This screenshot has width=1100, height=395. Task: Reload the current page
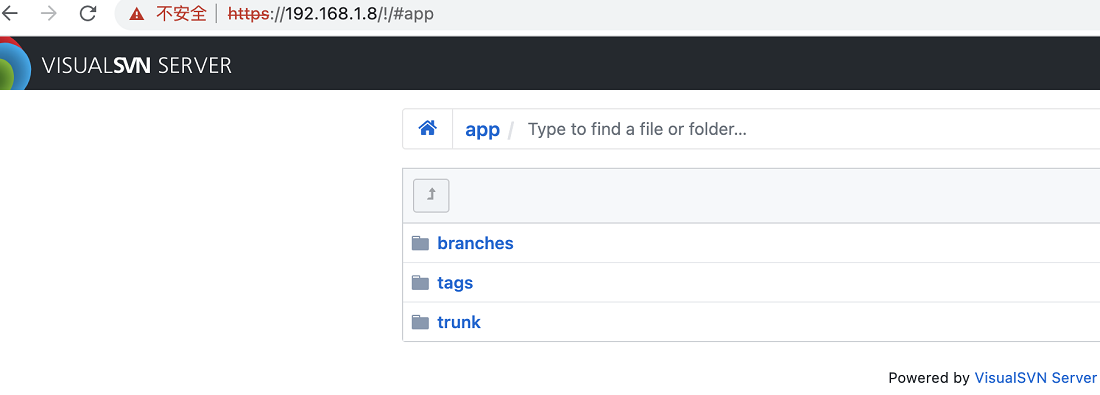point(88,13)
